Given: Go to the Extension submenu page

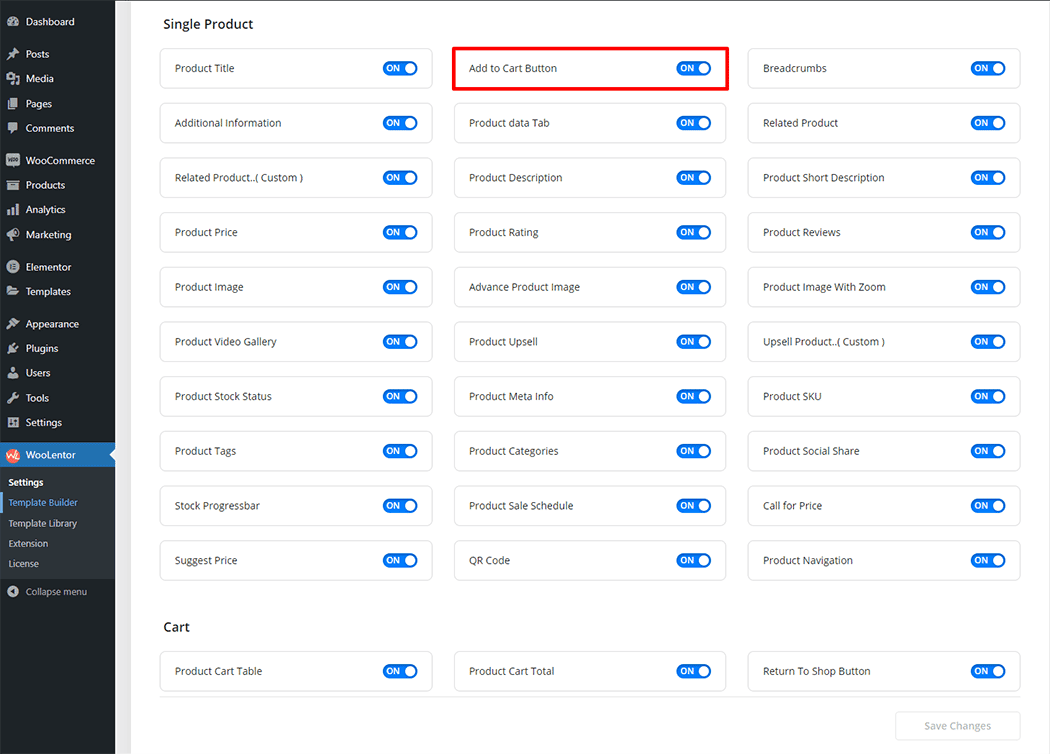Looking at the screenshot, I should (x=28, y=544).
